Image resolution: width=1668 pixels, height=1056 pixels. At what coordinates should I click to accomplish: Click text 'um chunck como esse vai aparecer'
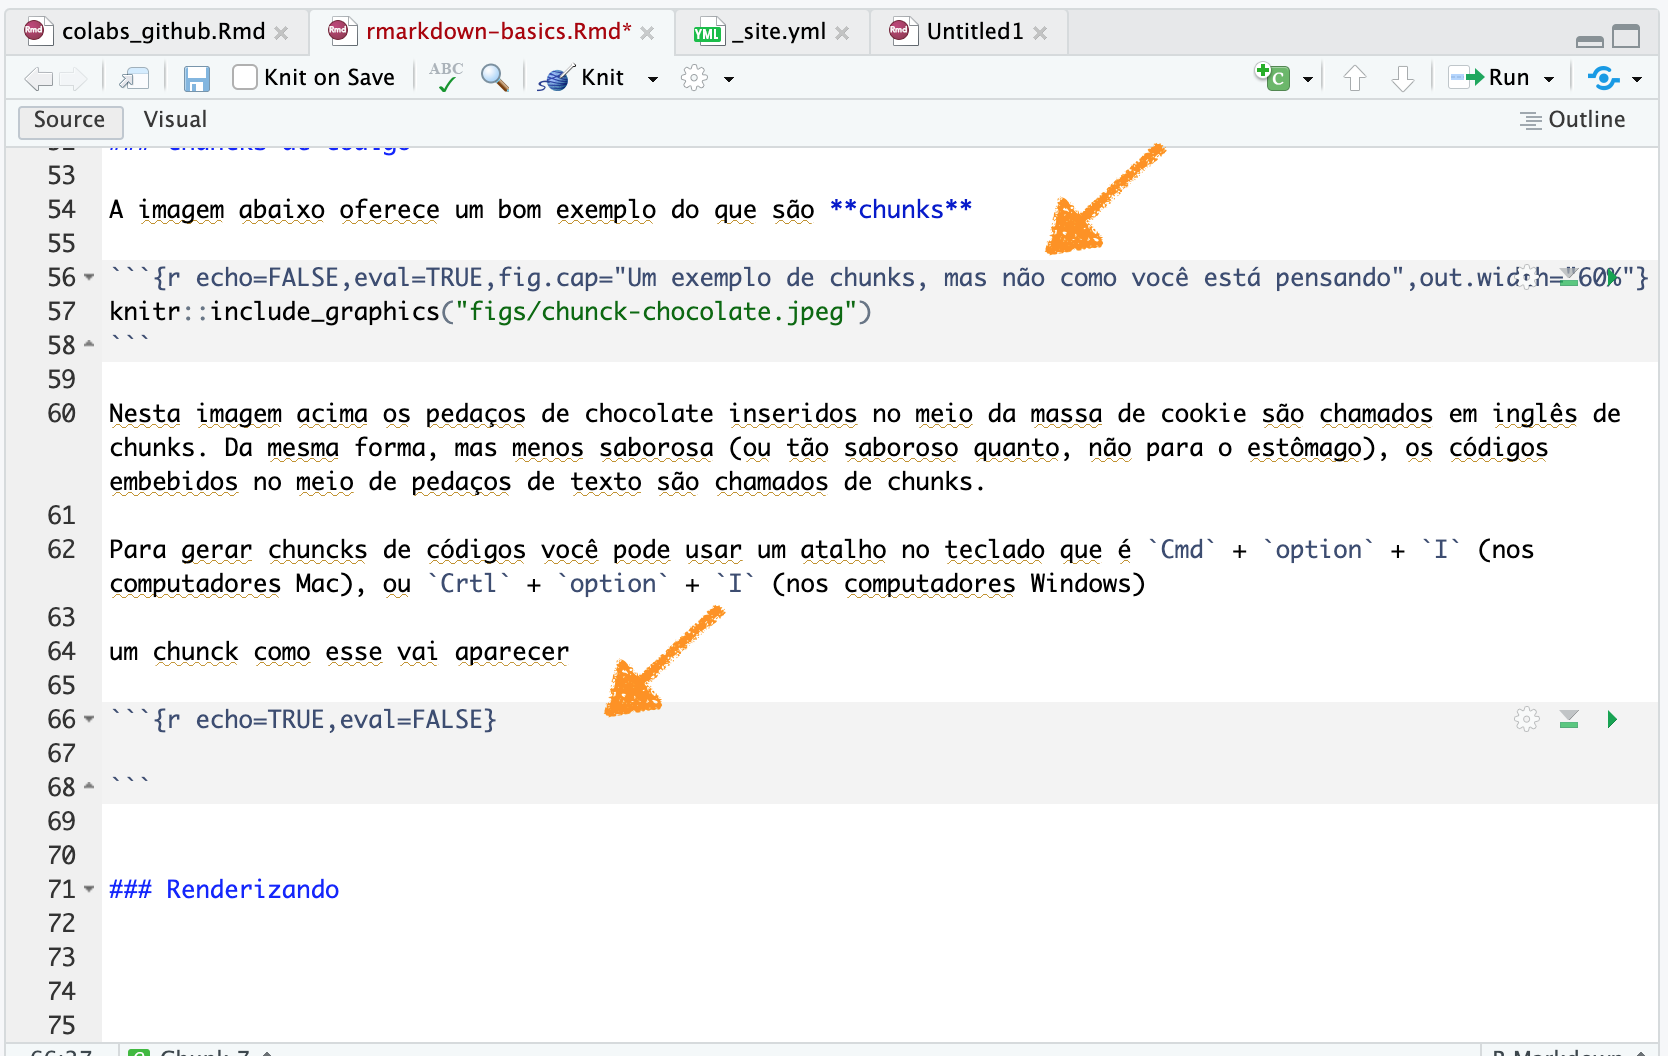click(339, 651)
